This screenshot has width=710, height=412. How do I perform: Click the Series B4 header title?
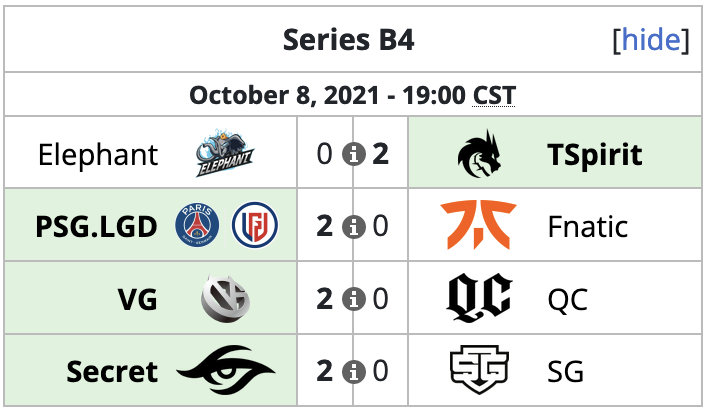[x=348, y=40]
